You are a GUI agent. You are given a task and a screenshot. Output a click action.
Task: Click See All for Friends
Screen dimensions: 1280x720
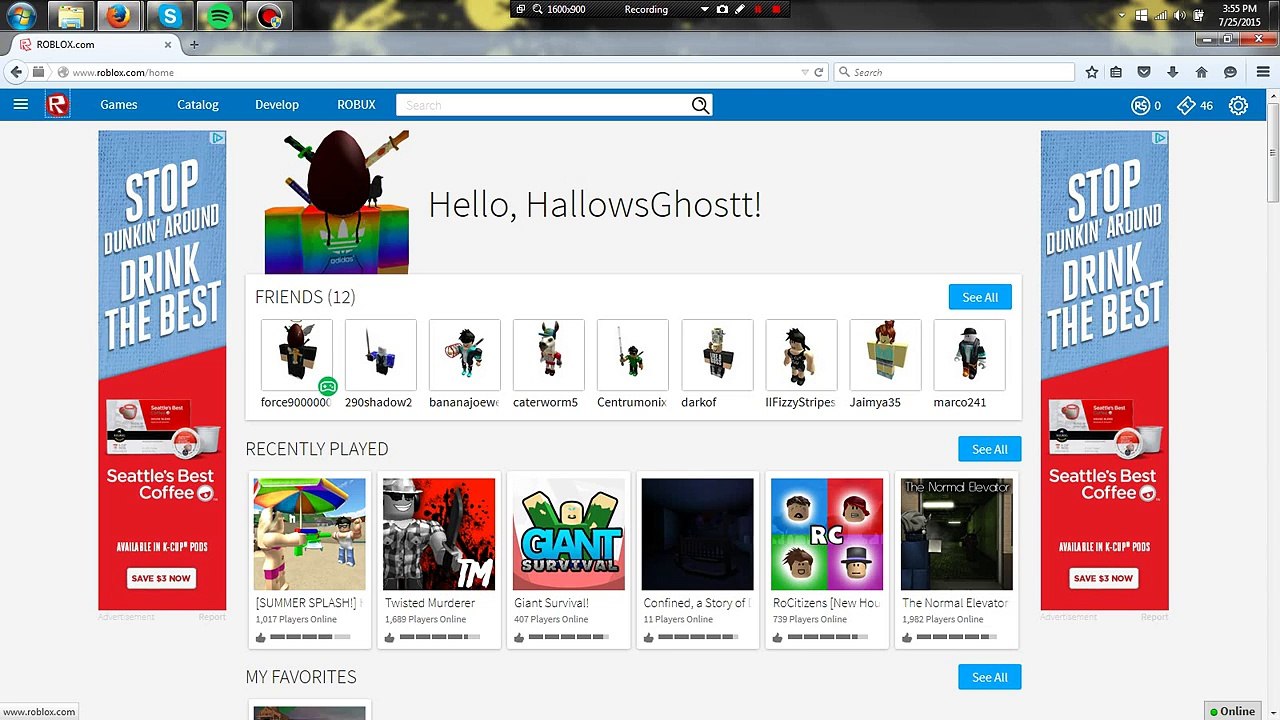[980, 297]
